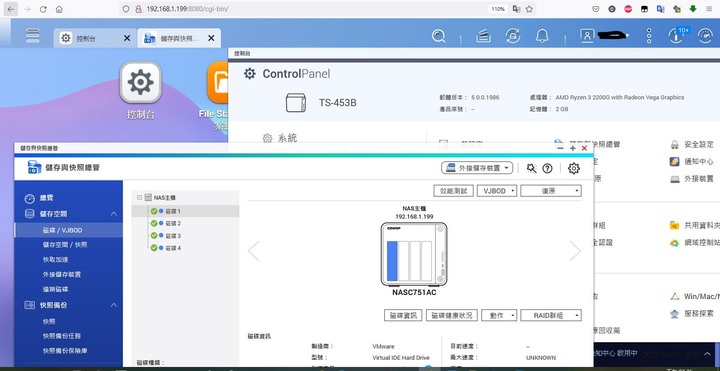The width and height of the screenshot is (720, 371).
Task: Open the QTS main menu hamburger icon
Action: tap(33, 35)
